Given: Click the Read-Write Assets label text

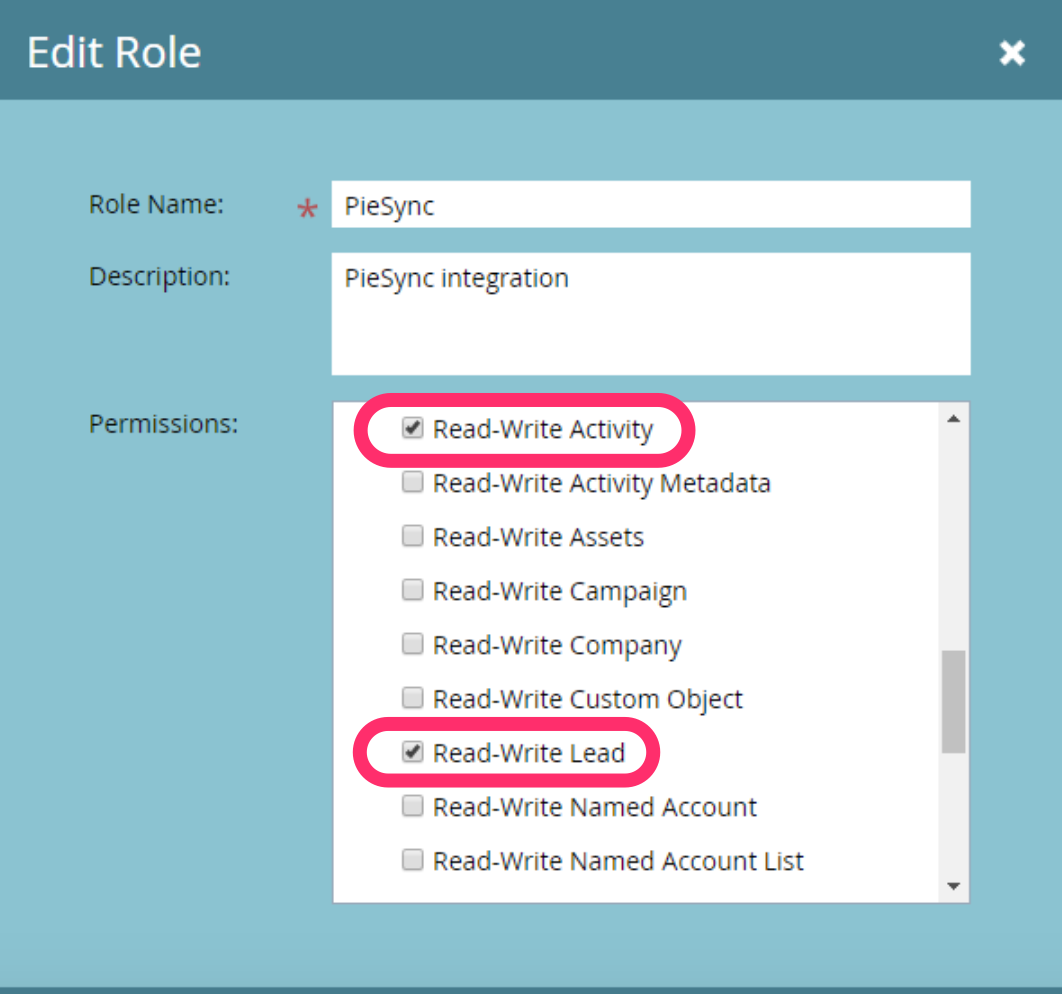Looking at the screenshot, I should coord(538,537).
